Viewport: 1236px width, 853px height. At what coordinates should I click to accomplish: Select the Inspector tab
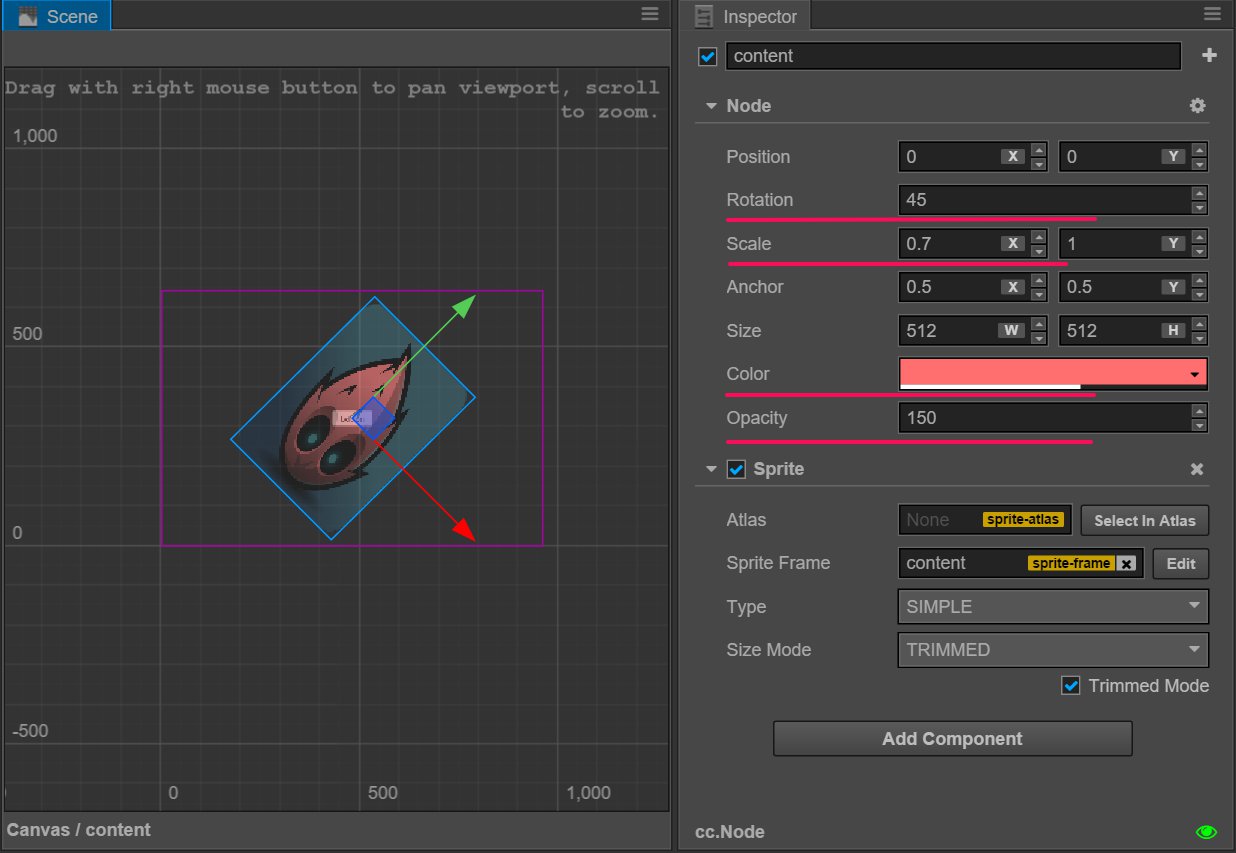(x=747, y=16)
